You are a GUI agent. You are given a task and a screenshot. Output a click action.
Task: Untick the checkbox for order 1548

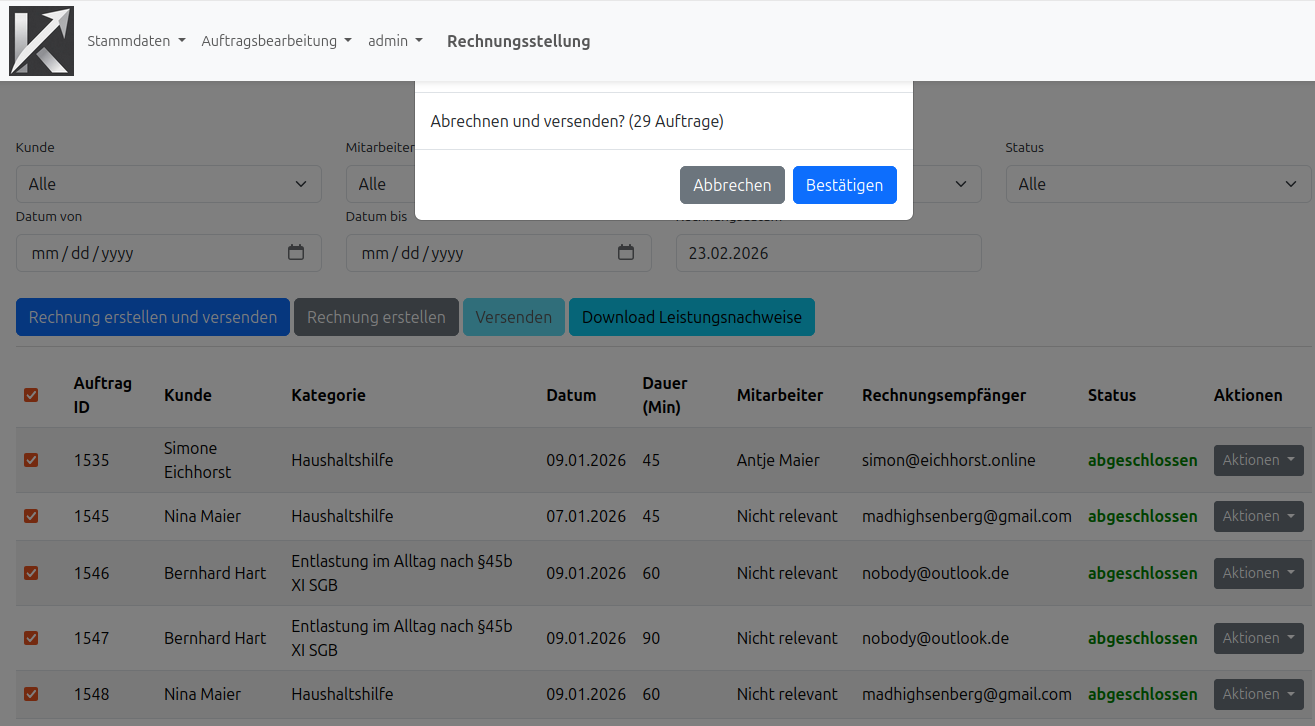point(31,694)
